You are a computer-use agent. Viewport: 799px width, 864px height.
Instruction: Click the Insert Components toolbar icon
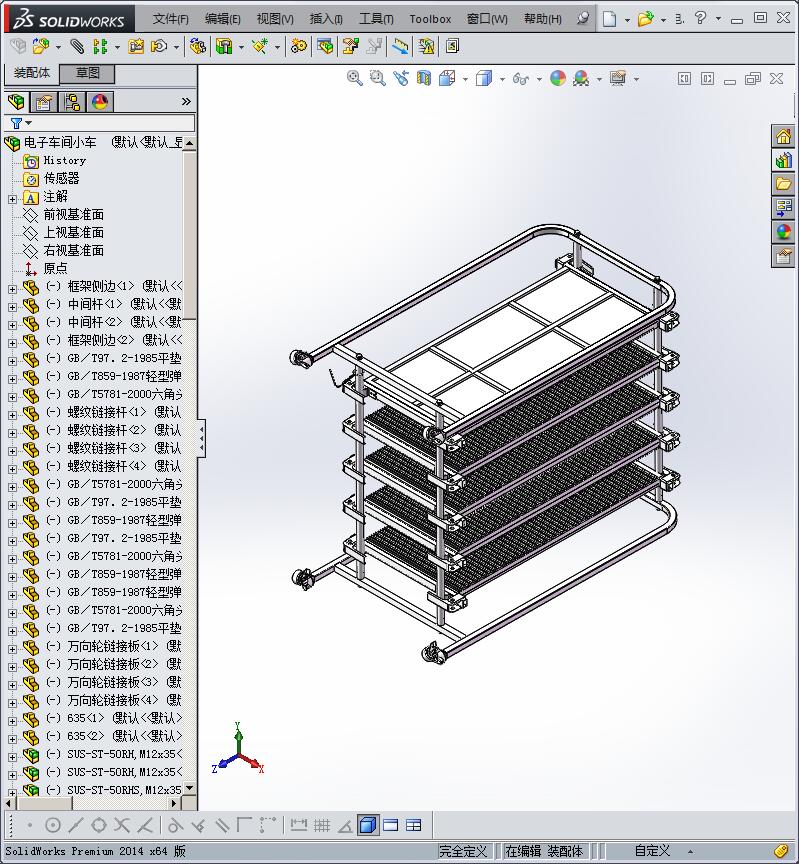[x=40, y=47]
